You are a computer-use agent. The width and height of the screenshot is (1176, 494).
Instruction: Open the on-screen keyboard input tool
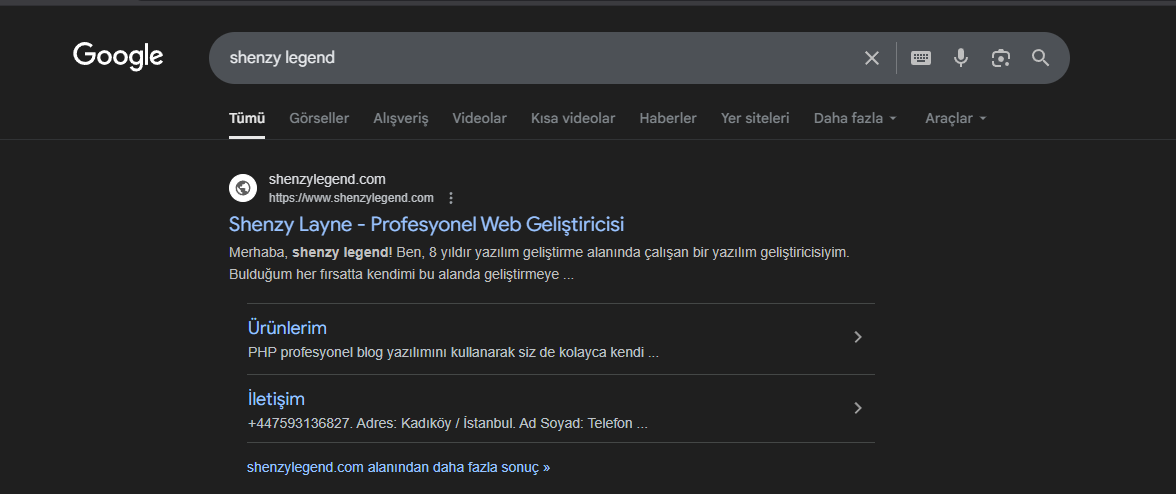(x=921, y=58)
